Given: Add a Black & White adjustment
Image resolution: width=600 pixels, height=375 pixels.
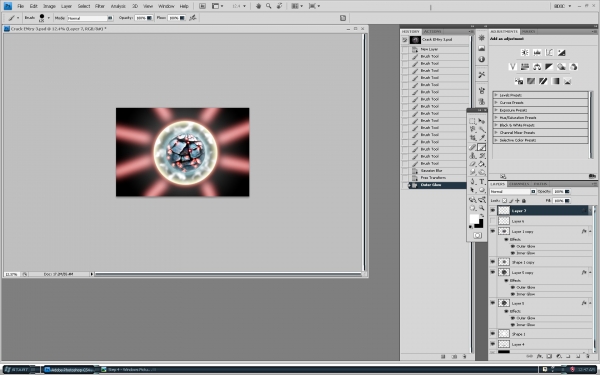Looking at the screenshot, I should click(x=549, y=67).
